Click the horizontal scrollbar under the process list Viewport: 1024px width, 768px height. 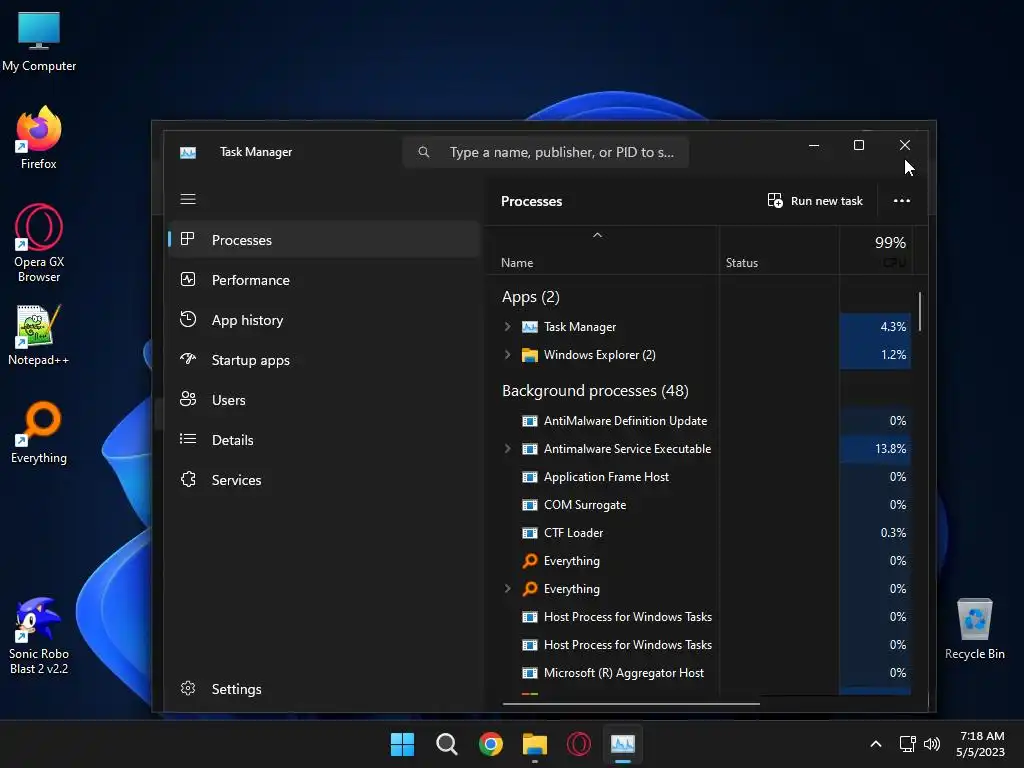[x=631, y=704]
